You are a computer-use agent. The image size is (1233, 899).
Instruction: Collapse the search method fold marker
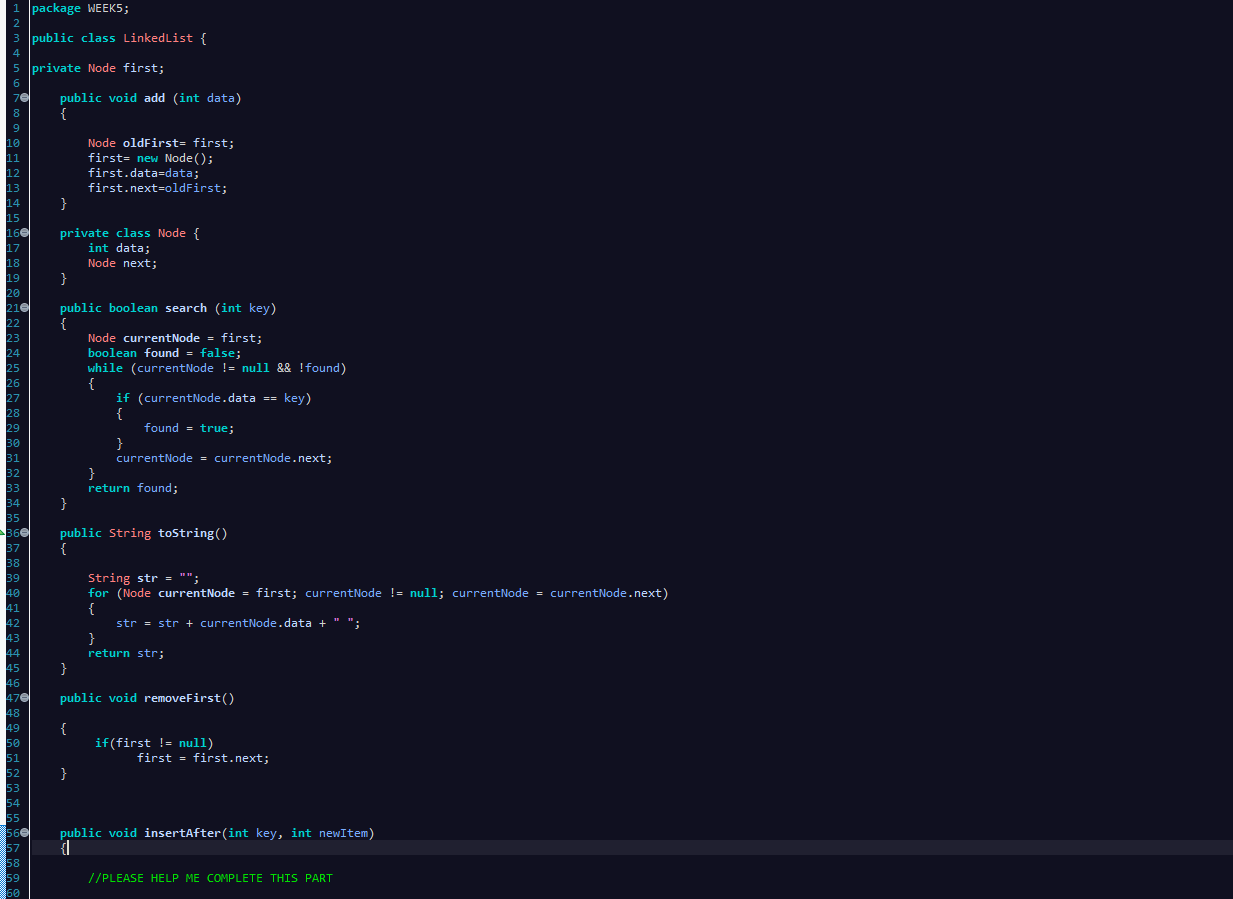click(x=25, y=308)
